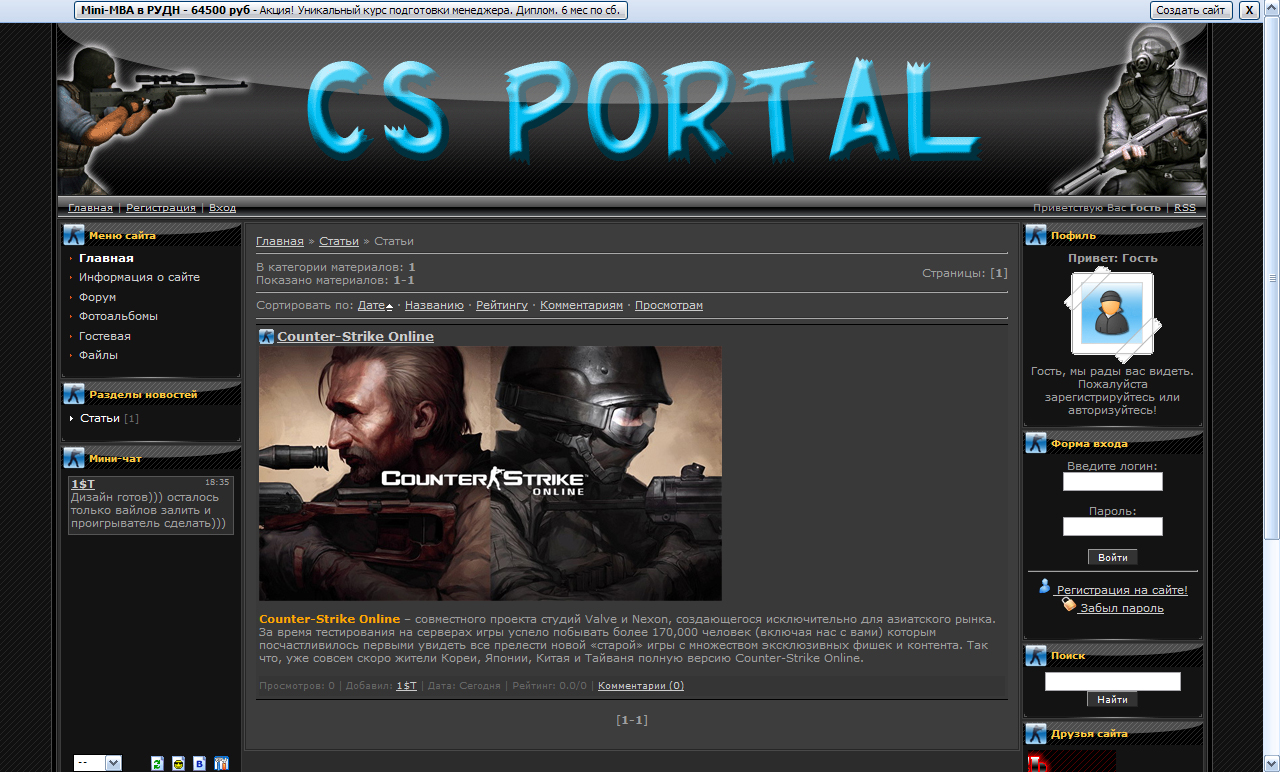Click the icon beside Разделы новостей header
The image size is (1280, 772).
[x=74, y=394]
